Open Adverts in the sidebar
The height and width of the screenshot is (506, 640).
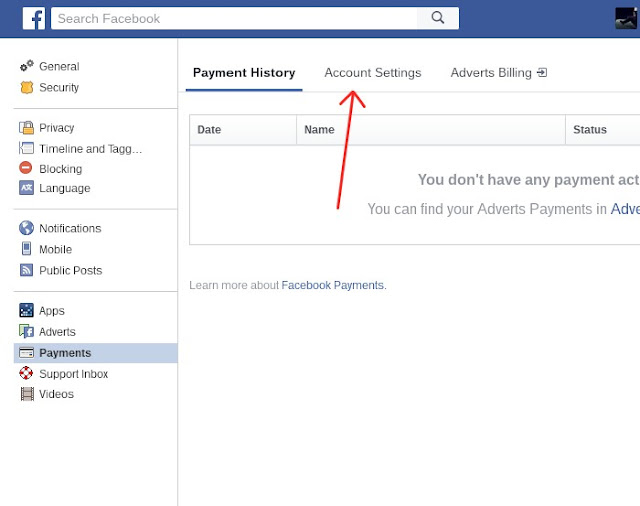coord(58,332)
